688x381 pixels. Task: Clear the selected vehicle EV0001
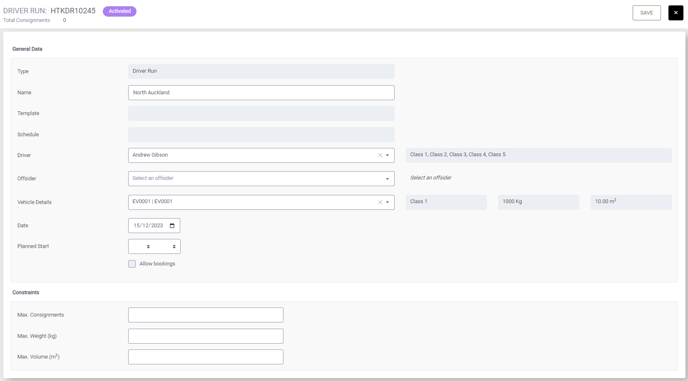pos(380,202)
